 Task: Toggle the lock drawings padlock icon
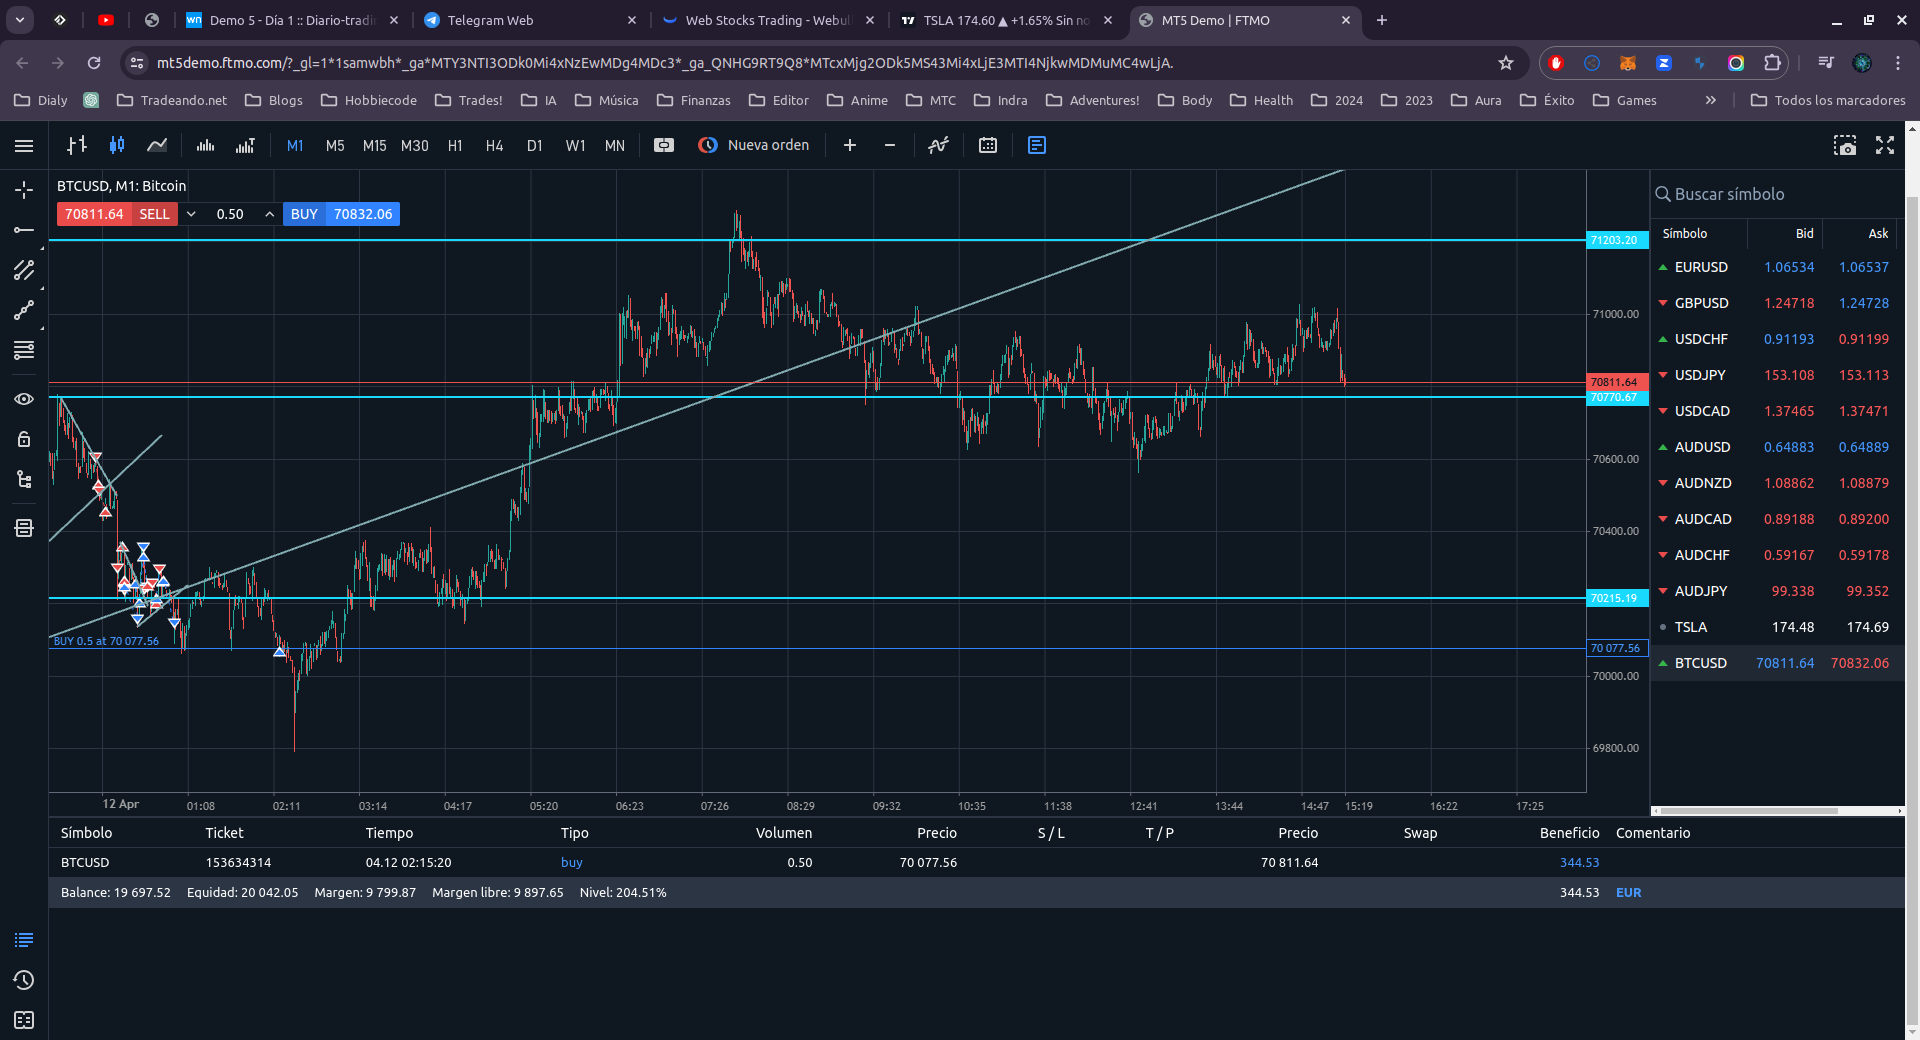click(24, 439)
